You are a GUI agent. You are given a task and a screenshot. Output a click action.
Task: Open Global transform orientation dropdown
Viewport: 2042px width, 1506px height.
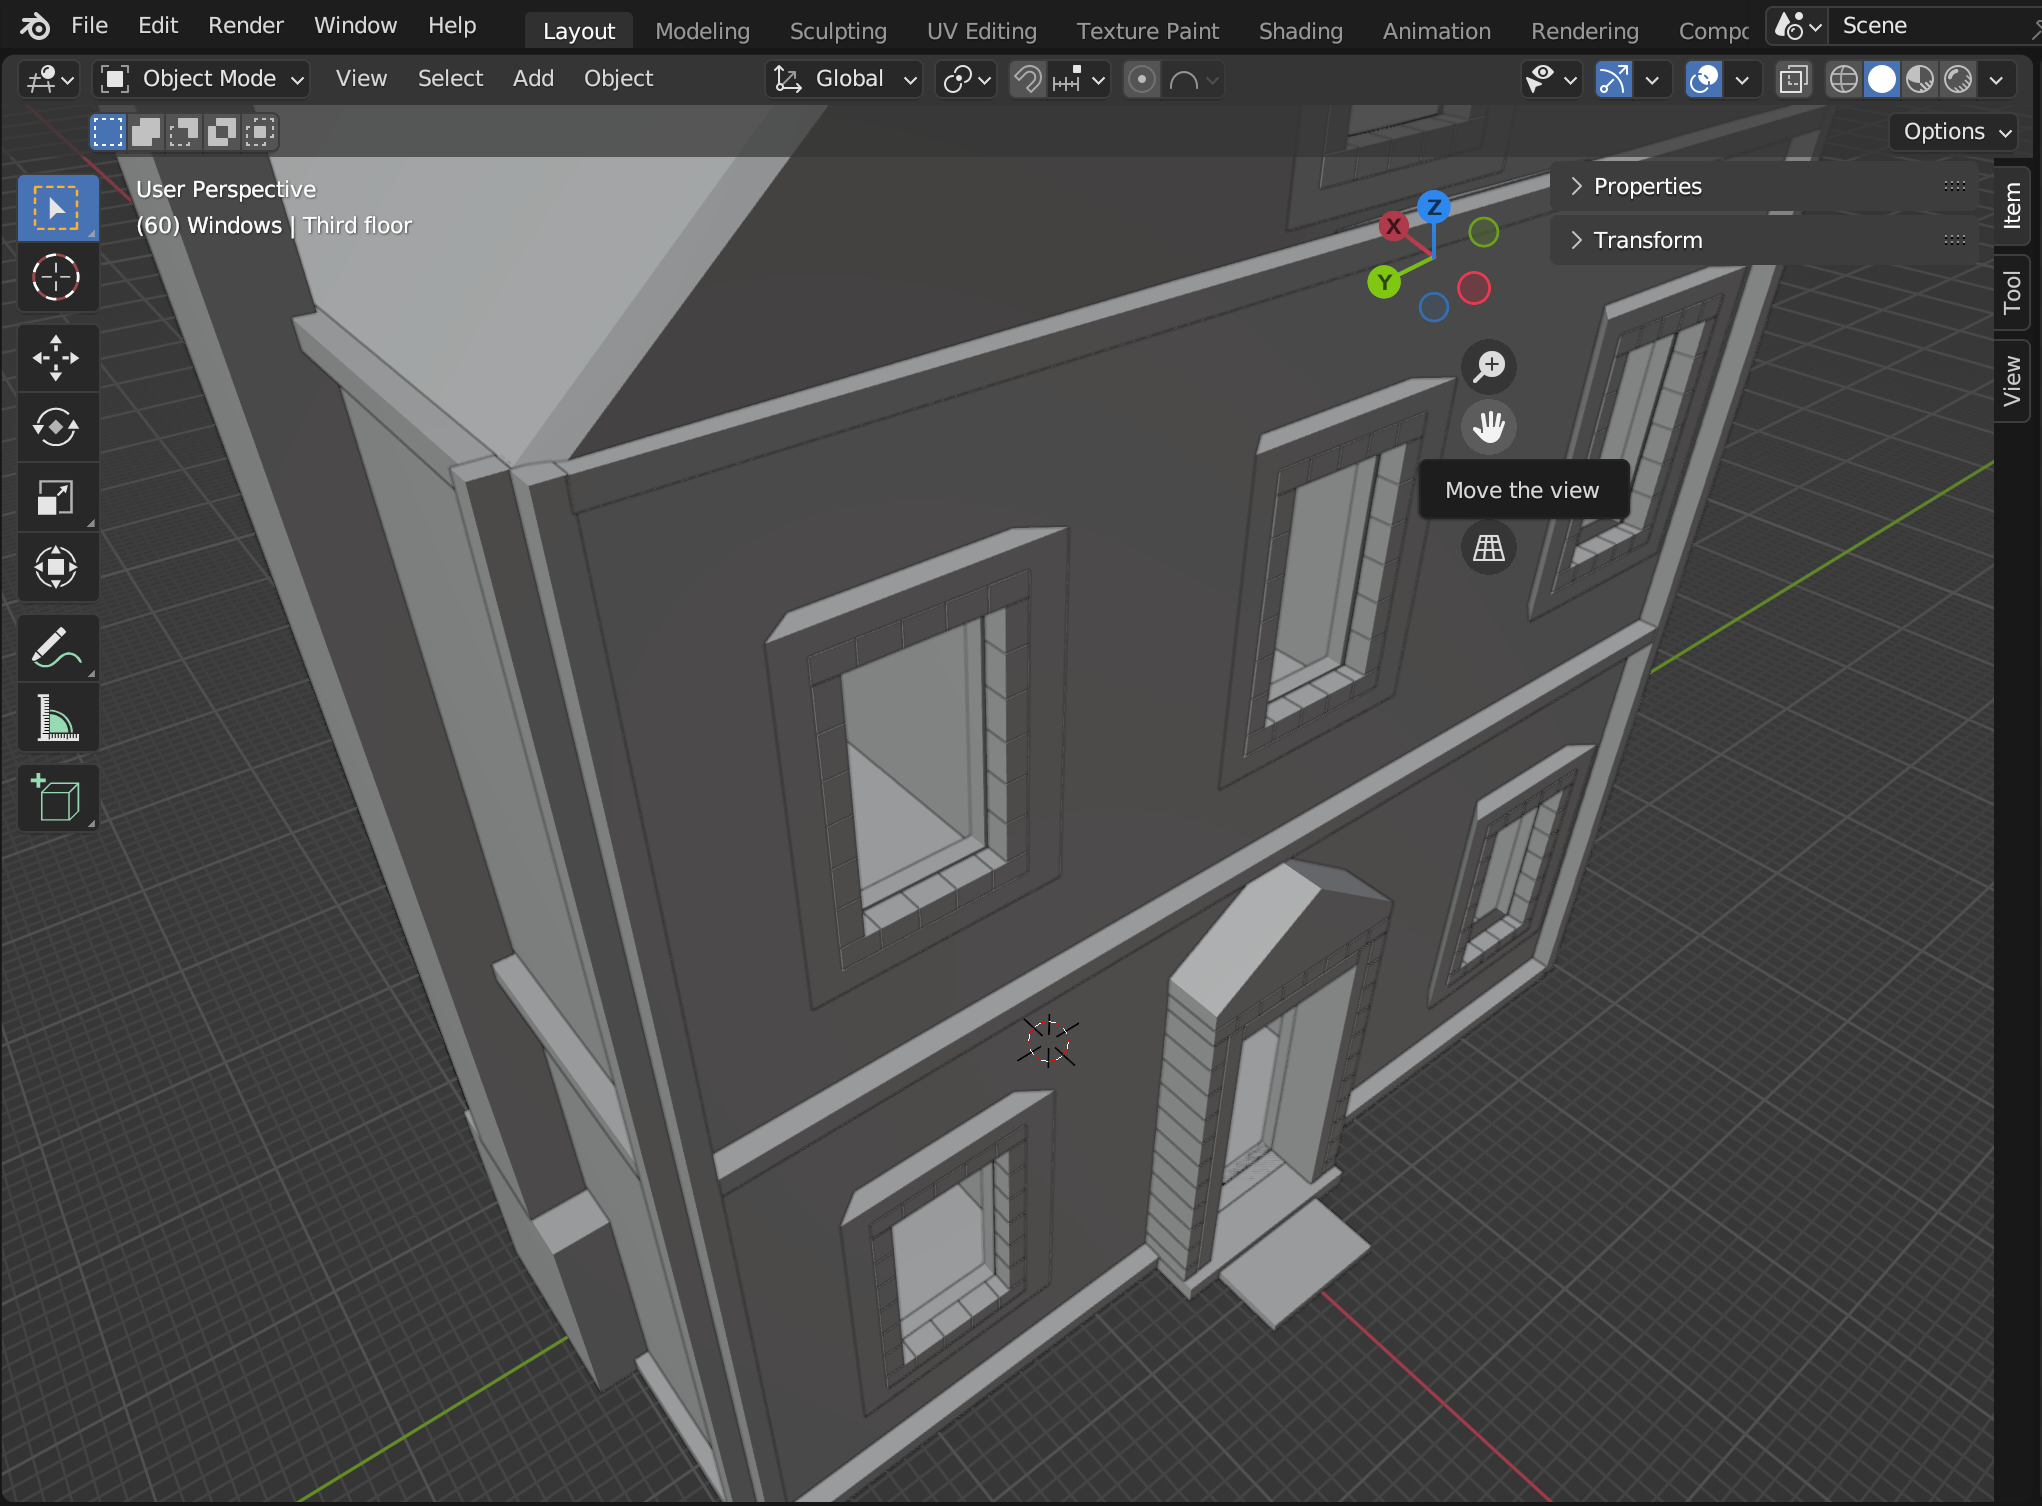pyautogui.click(x=846, y=79)
